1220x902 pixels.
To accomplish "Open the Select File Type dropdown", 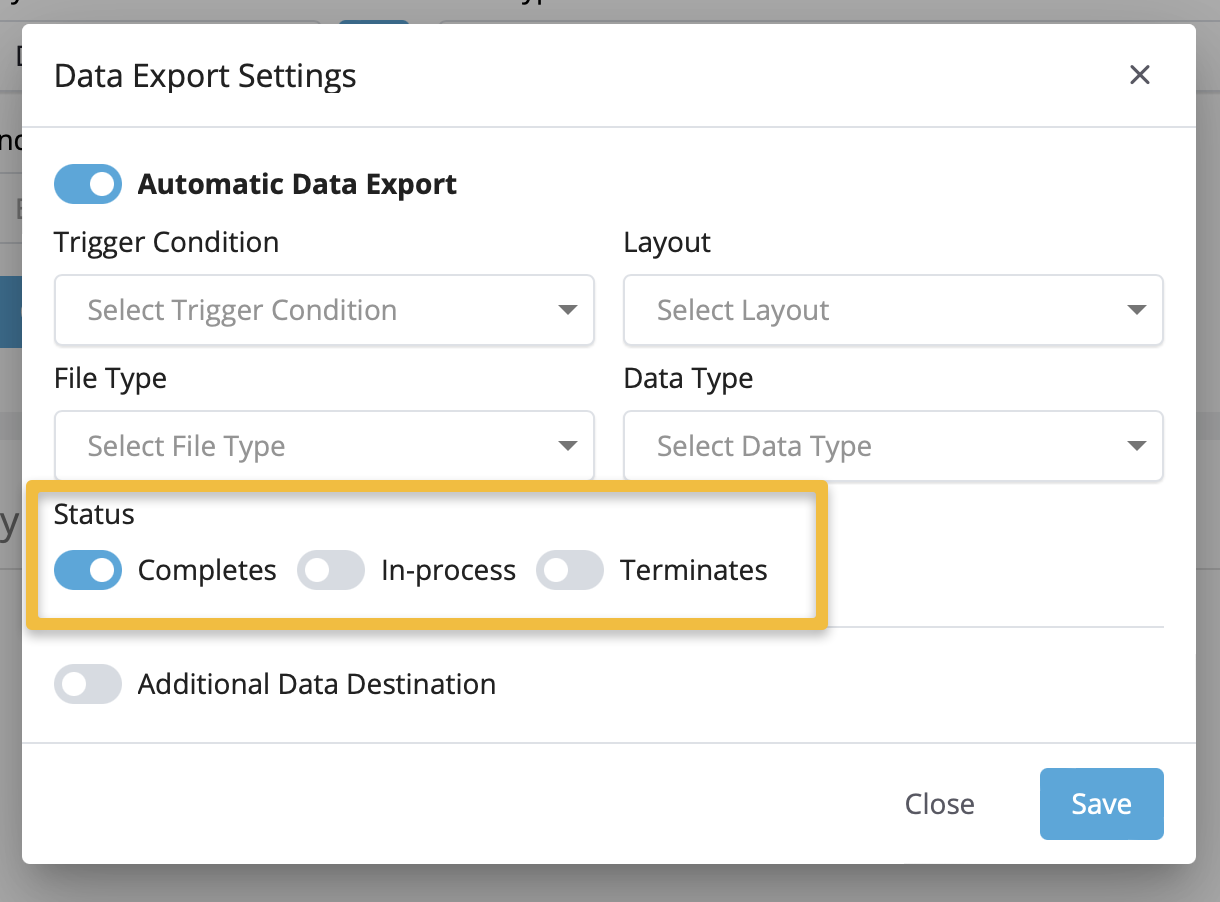I will coord(324,446).
